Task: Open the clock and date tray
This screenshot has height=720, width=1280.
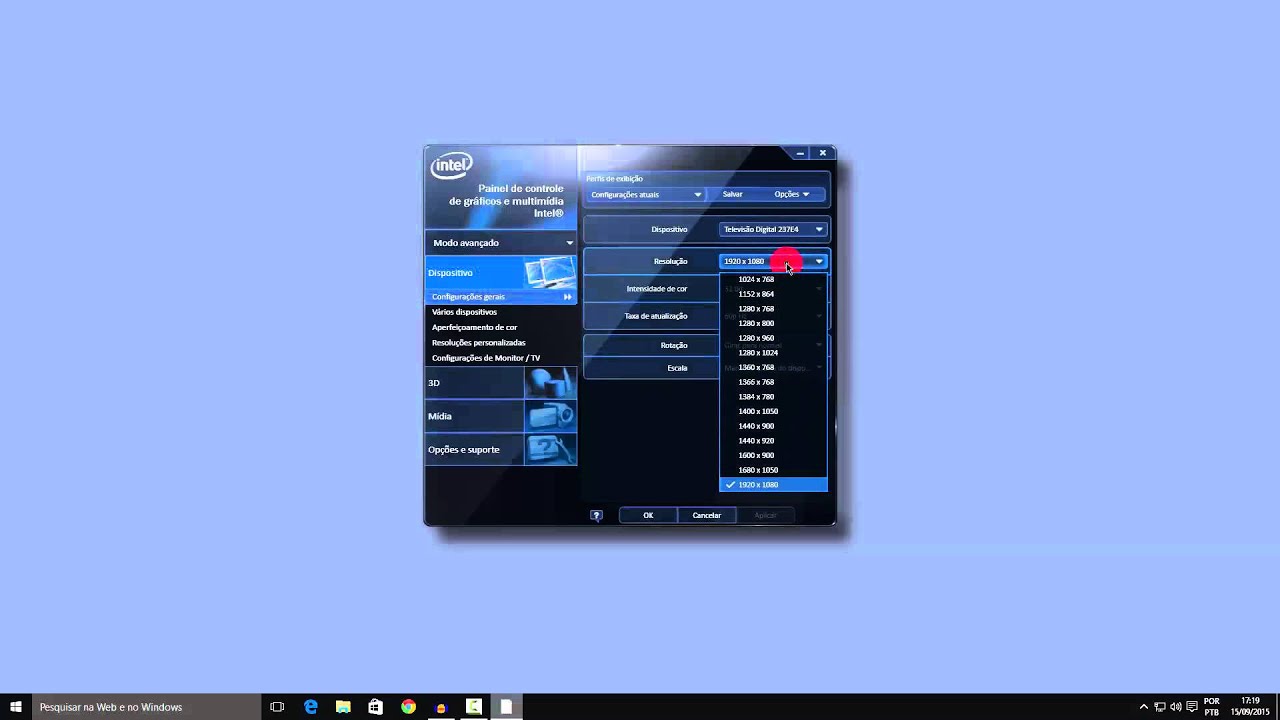Action: coord(1250,707)
